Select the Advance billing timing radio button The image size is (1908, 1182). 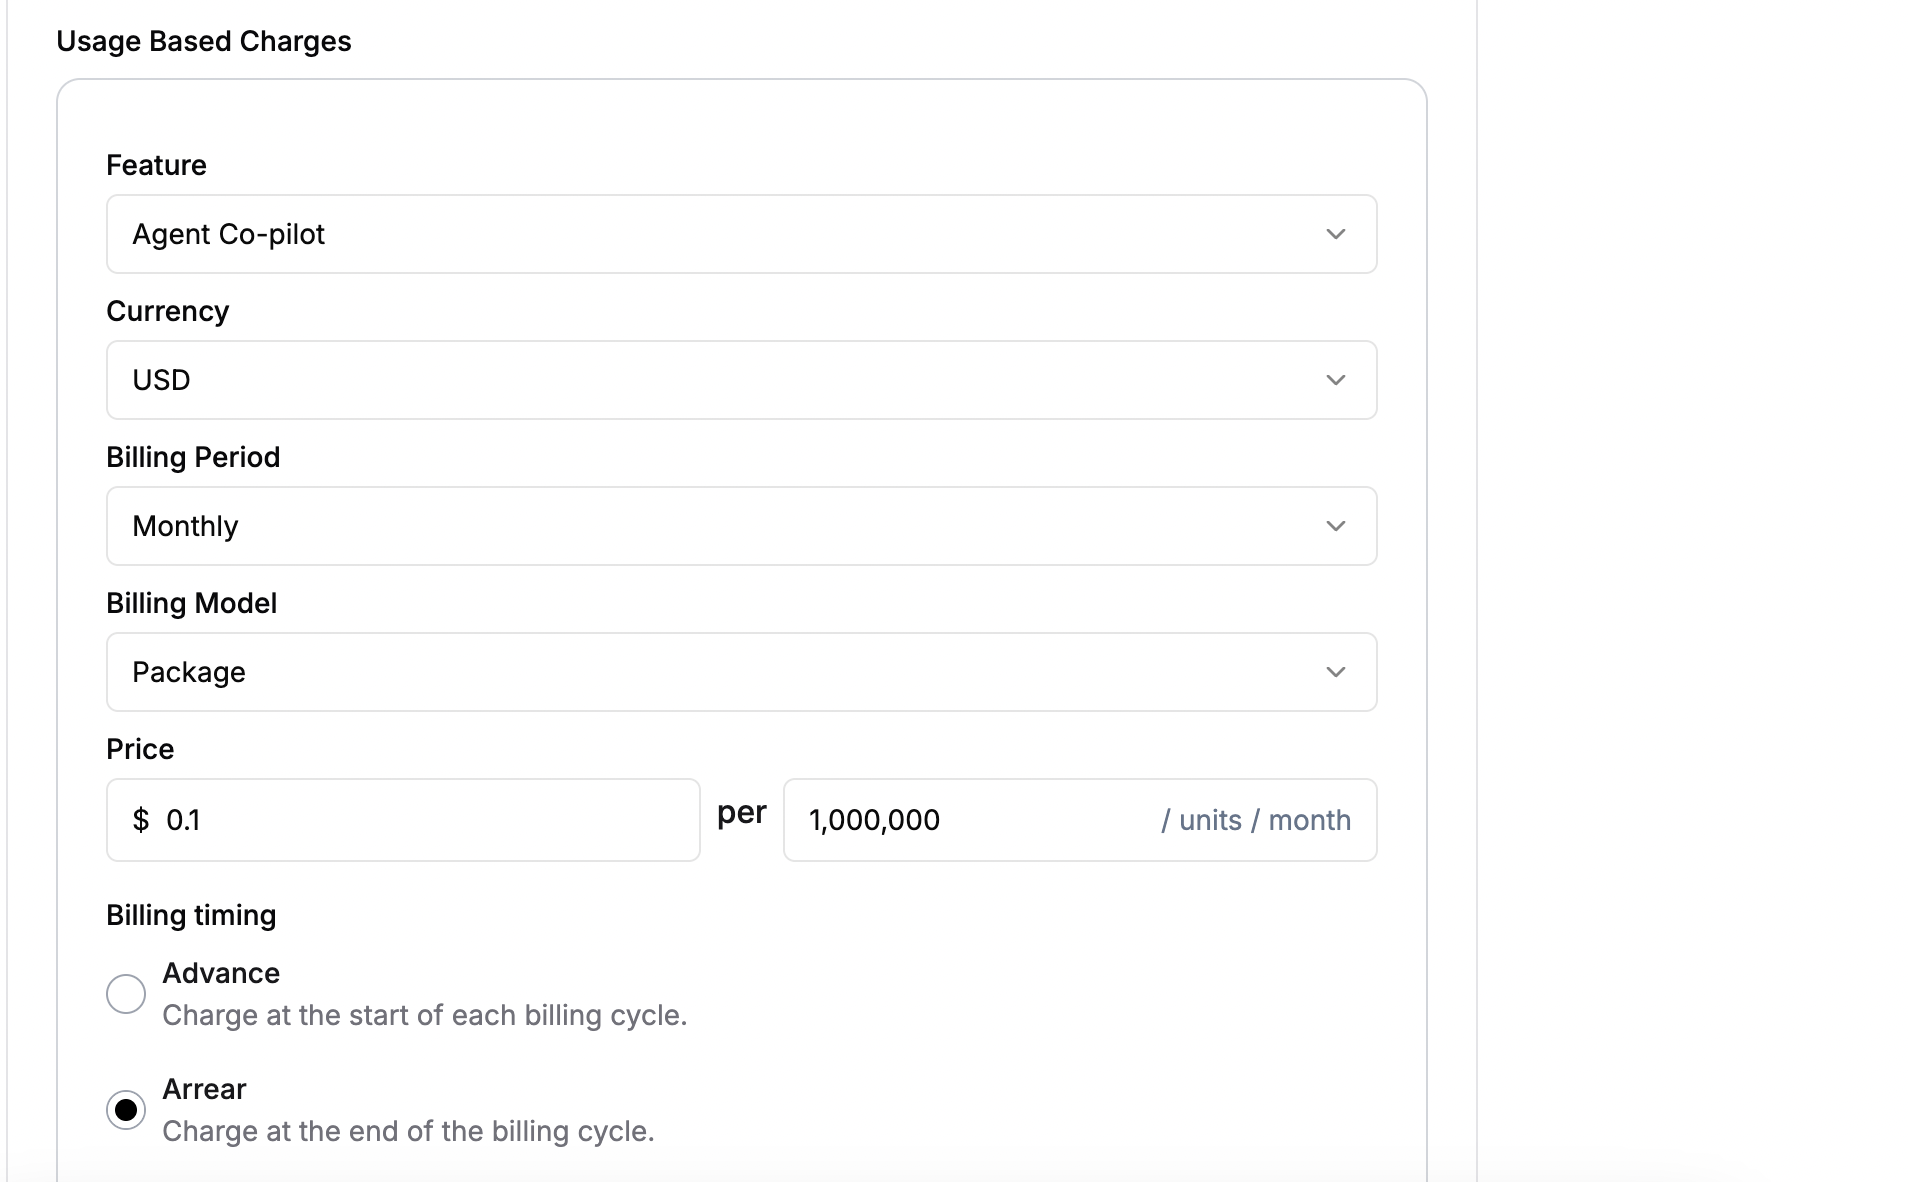click(x=126, y=994)
